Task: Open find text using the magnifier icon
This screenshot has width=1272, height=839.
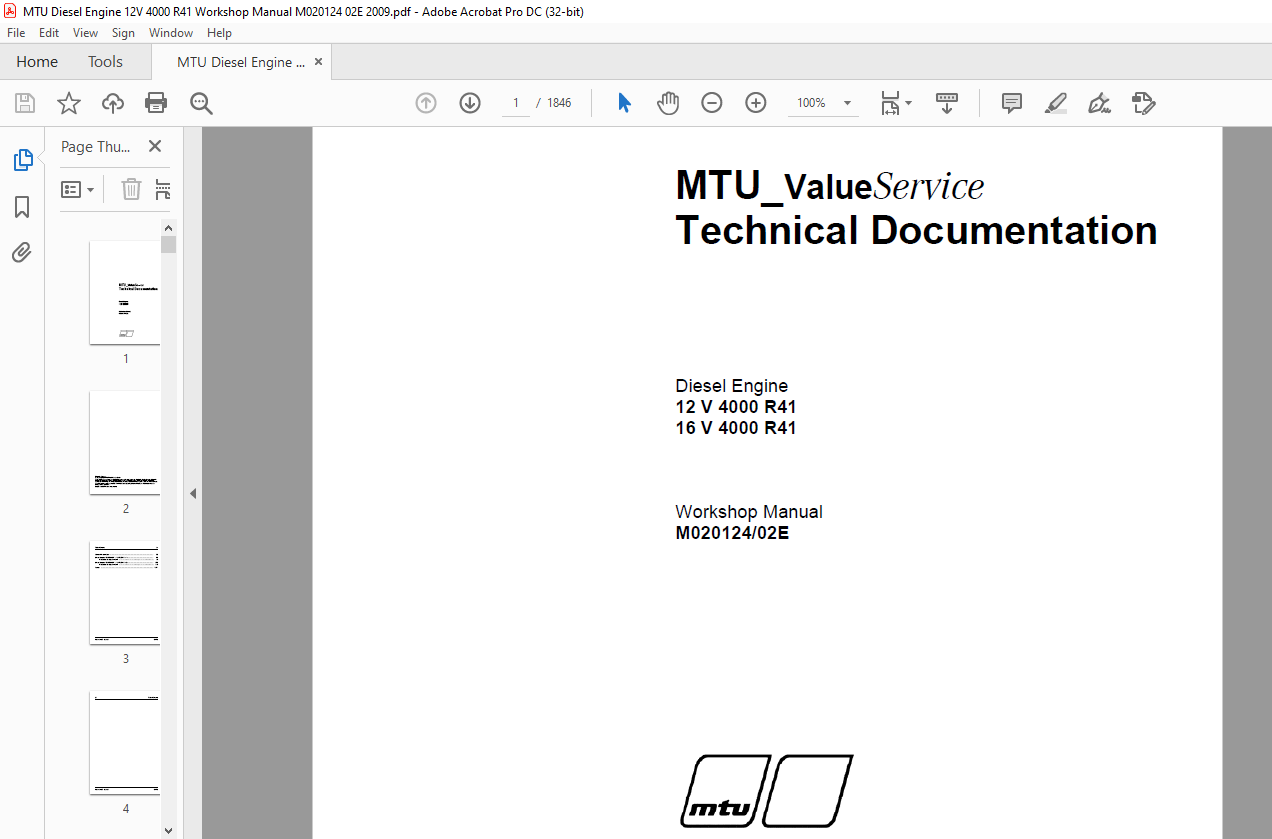Action: tap(202, 103)
